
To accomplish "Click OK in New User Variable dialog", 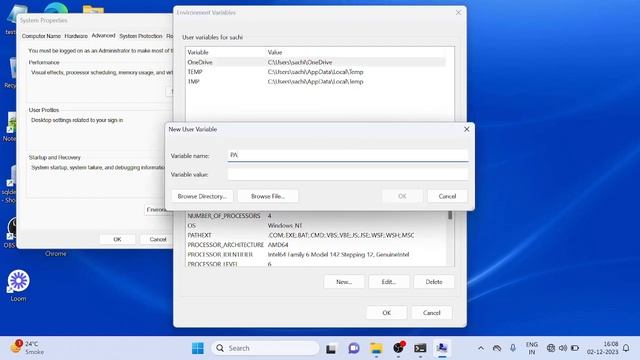I will [402, 196].
